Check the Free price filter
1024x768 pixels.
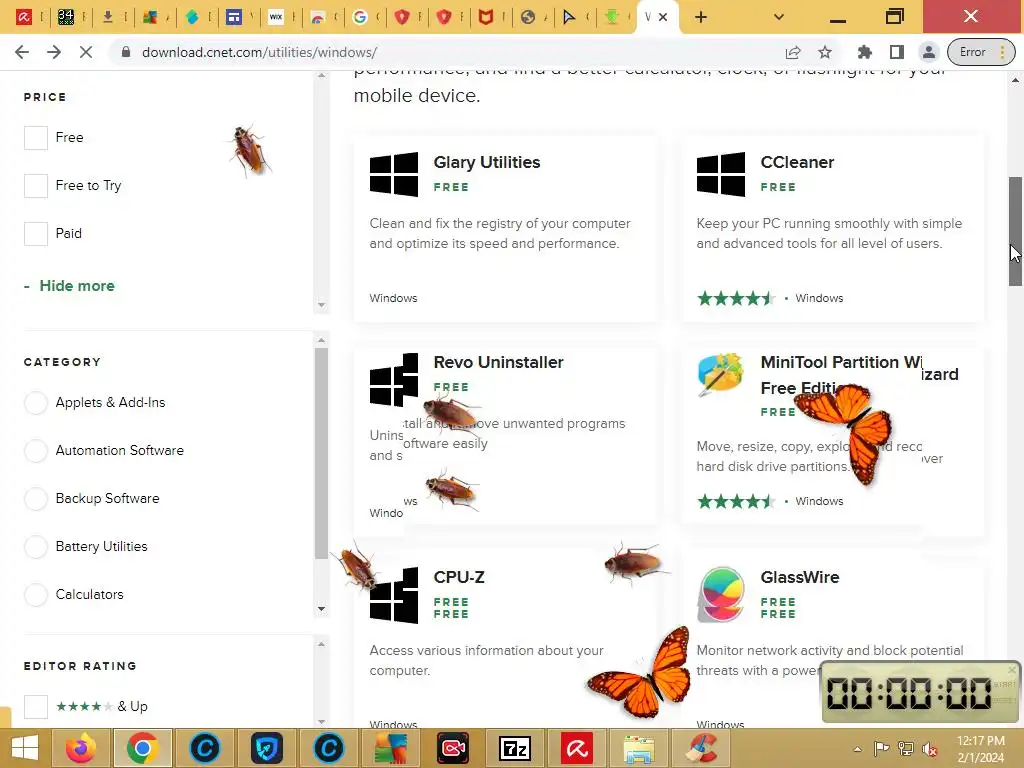(x=36, y=138)
